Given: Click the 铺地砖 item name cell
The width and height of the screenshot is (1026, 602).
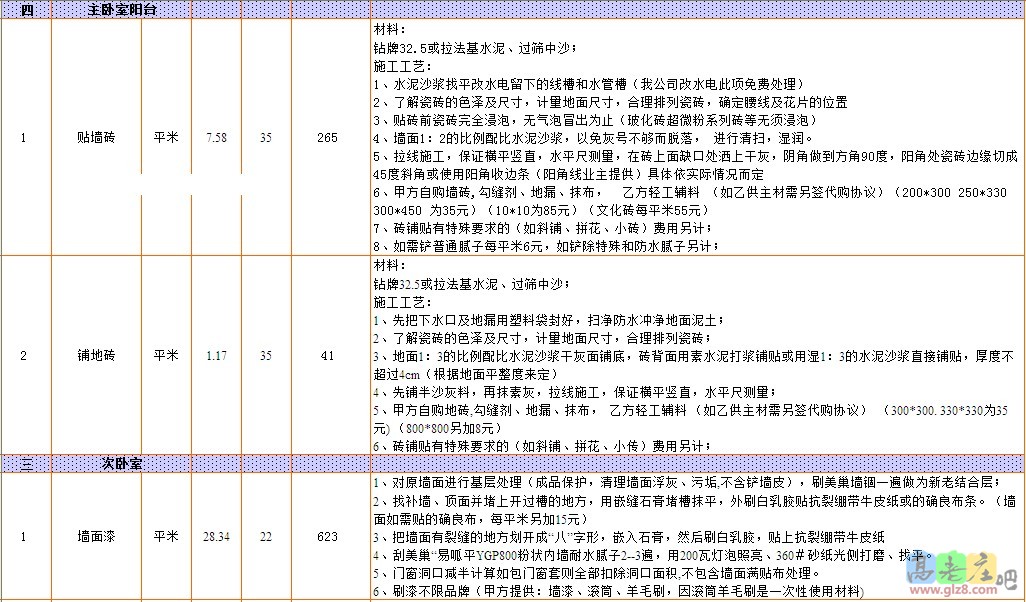Looking at the screenshot, I should [x=96, y=354].
